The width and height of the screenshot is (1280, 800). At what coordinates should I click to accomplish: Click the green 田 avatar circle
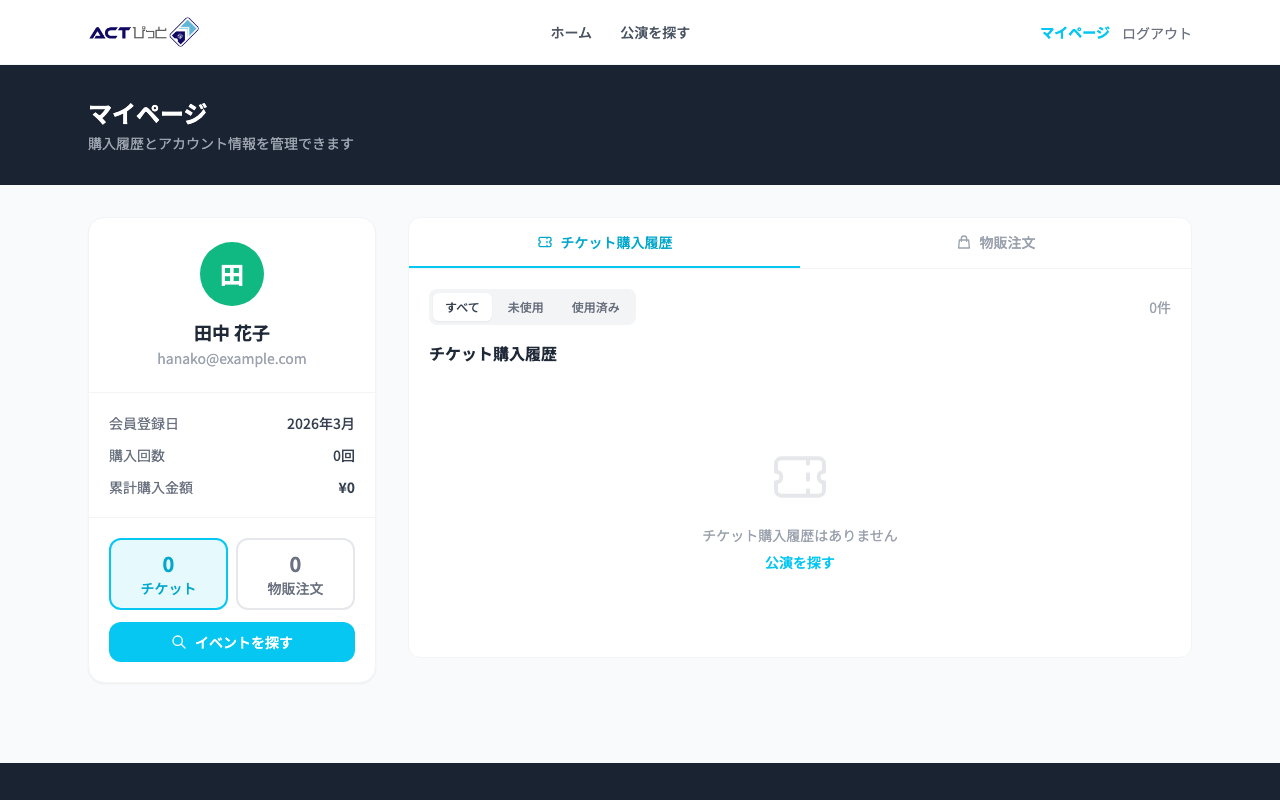232,273
